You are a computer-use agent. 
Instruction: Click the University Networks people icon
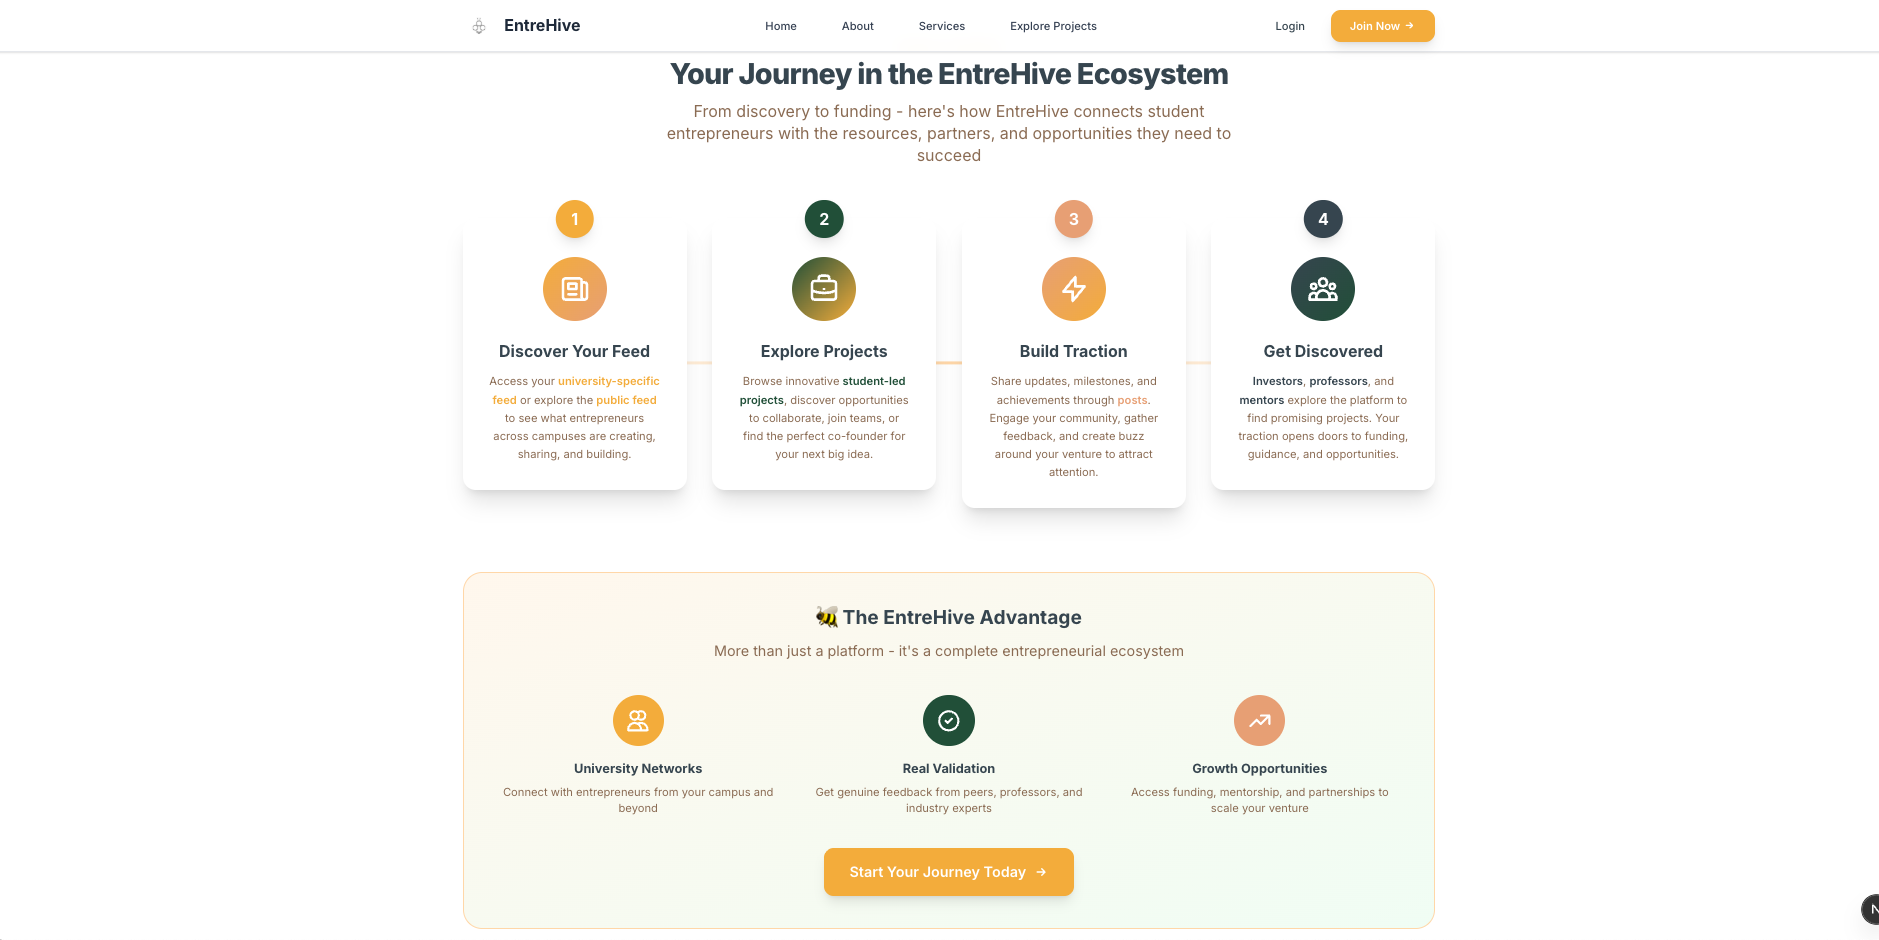pos(638,720)
